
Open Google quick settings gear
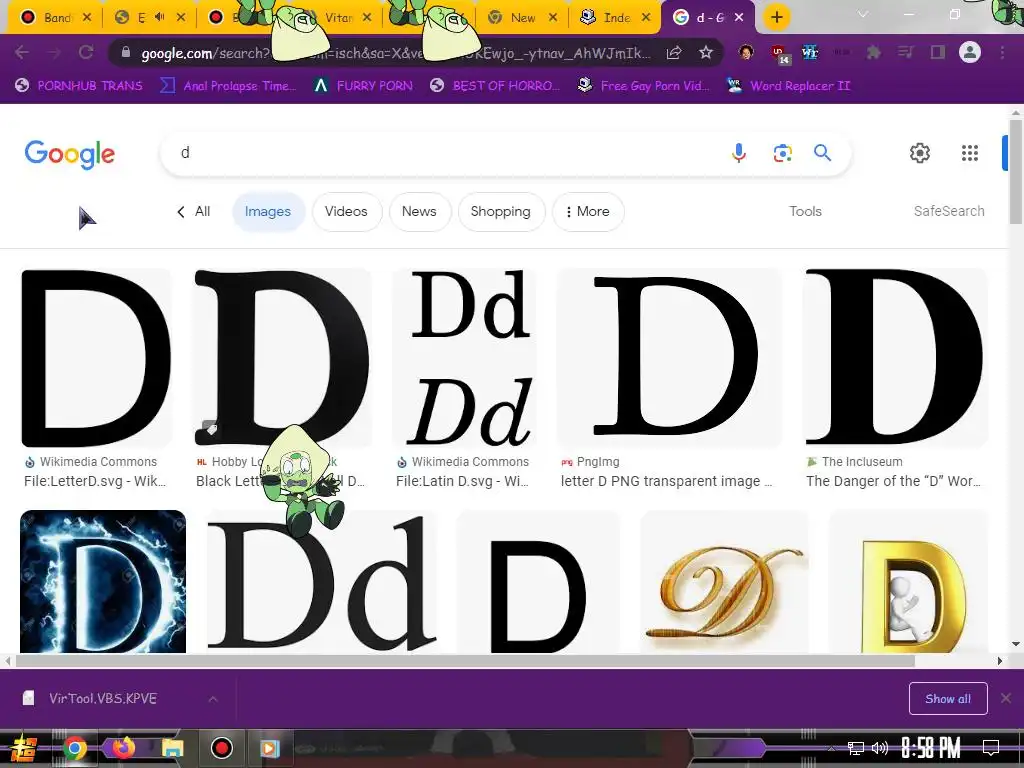[x=920, y=153]
